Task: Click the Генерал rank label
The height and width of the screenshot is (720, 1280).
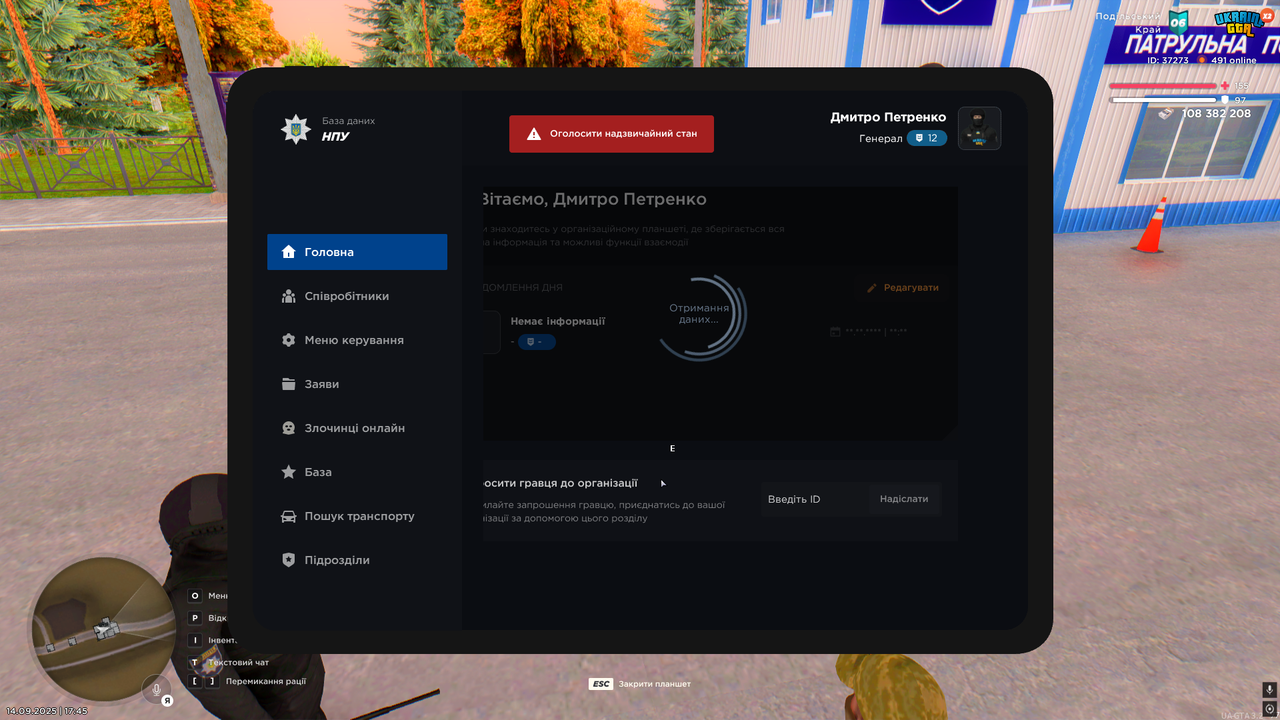Action: [881, 138]
